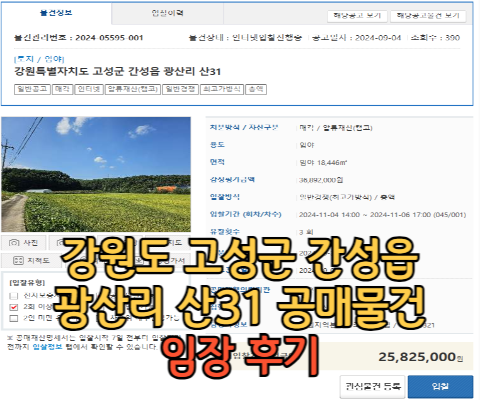
Task: Select the notice date 2024-09-04
Action: pos(378,38)
